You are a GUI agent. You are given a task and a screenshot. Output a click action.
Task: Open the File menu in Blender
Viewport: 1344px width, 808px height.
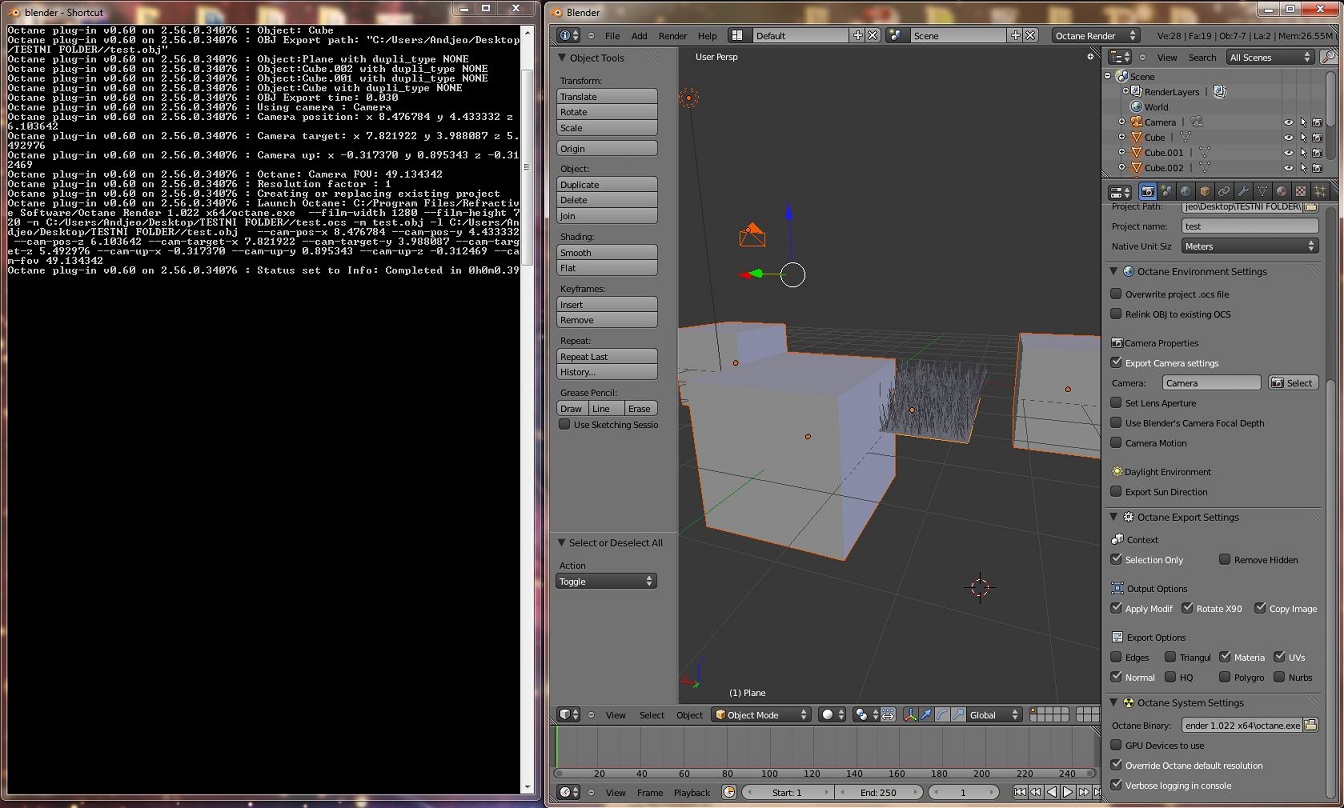(x=612, y=36)
